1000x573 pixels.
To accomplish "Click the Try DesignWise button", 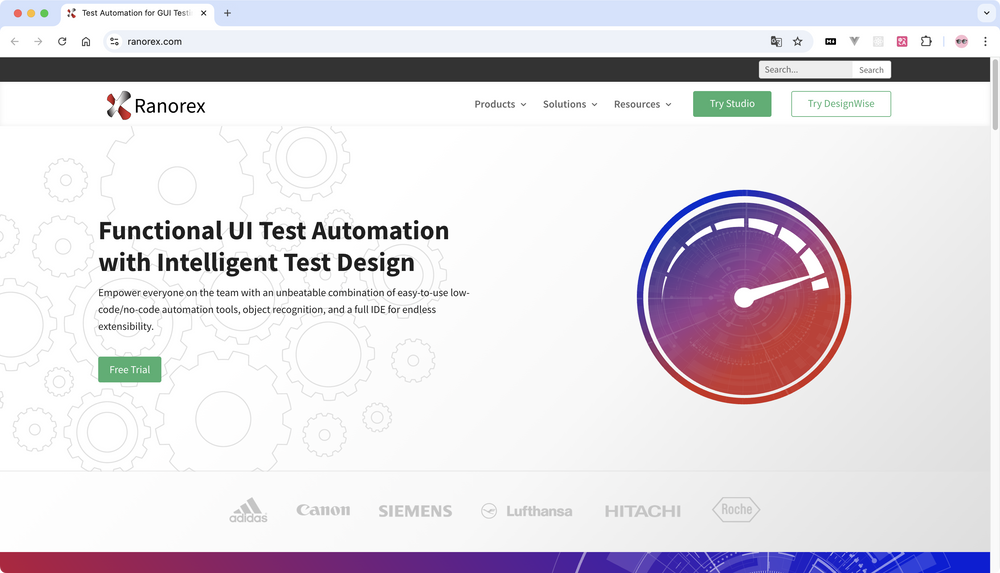I will point(841,103).
